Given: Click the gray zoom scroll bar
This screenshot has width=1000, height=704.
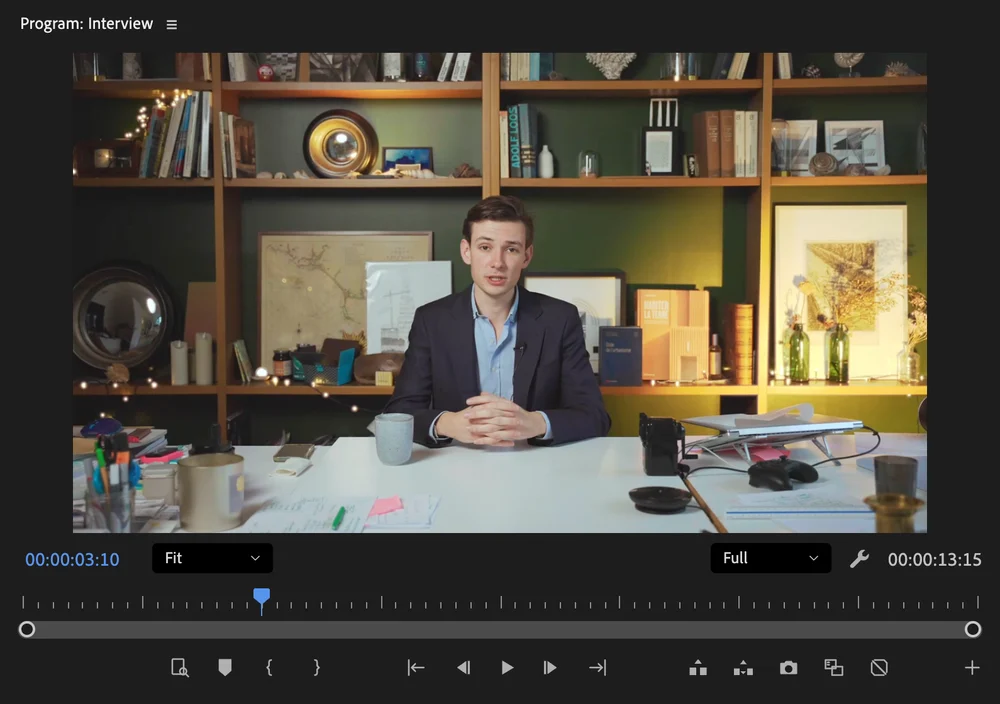Looking at the screenshot, I should point(499,629).
